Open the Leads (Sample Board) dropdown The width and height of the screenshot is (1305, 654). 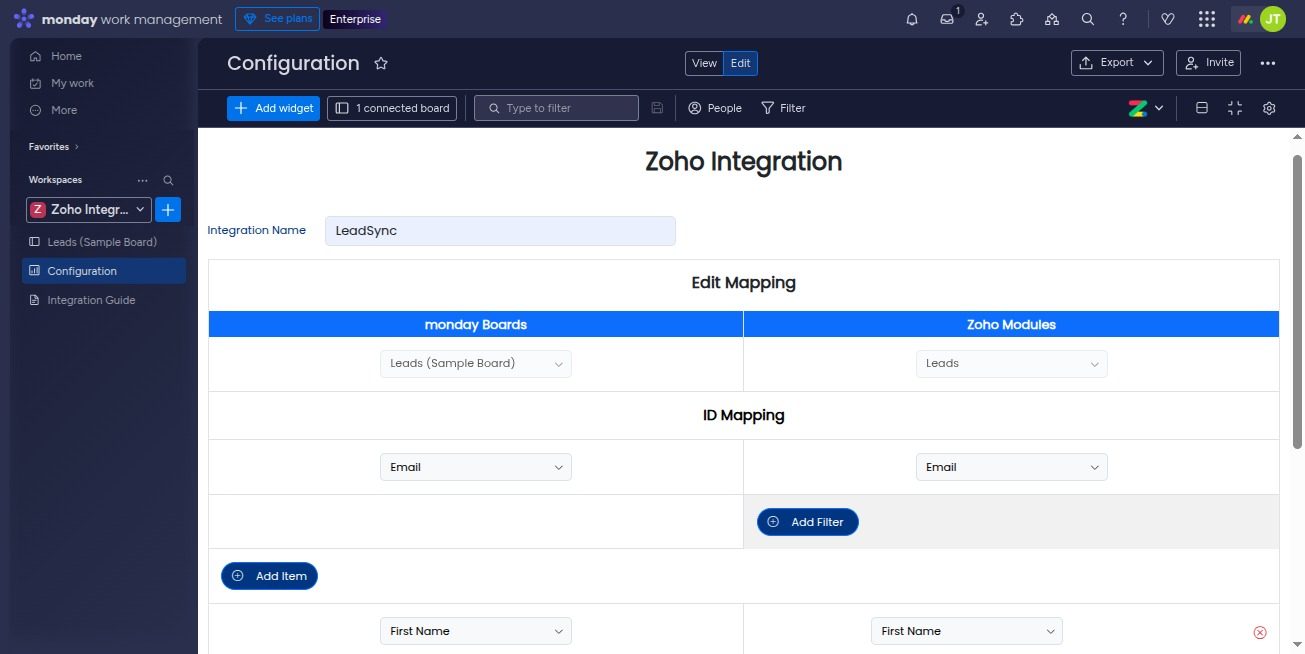pos(475,364)
